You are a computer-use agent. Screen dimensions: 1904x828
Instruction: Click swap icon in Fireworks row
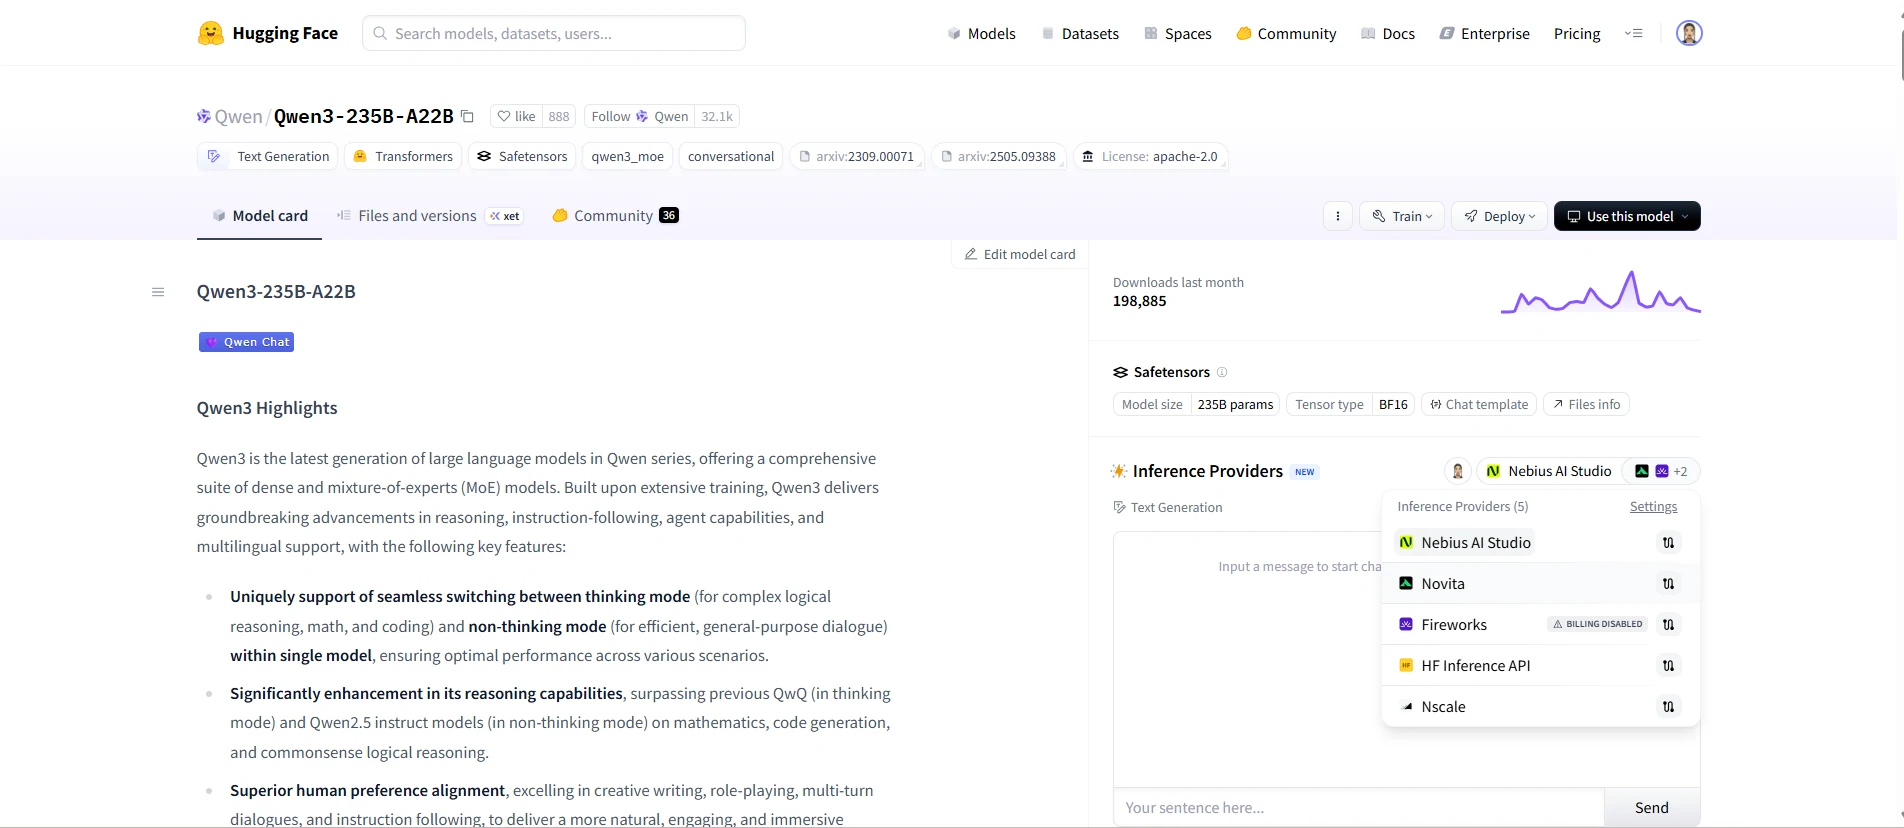[x=1668, y=625]
